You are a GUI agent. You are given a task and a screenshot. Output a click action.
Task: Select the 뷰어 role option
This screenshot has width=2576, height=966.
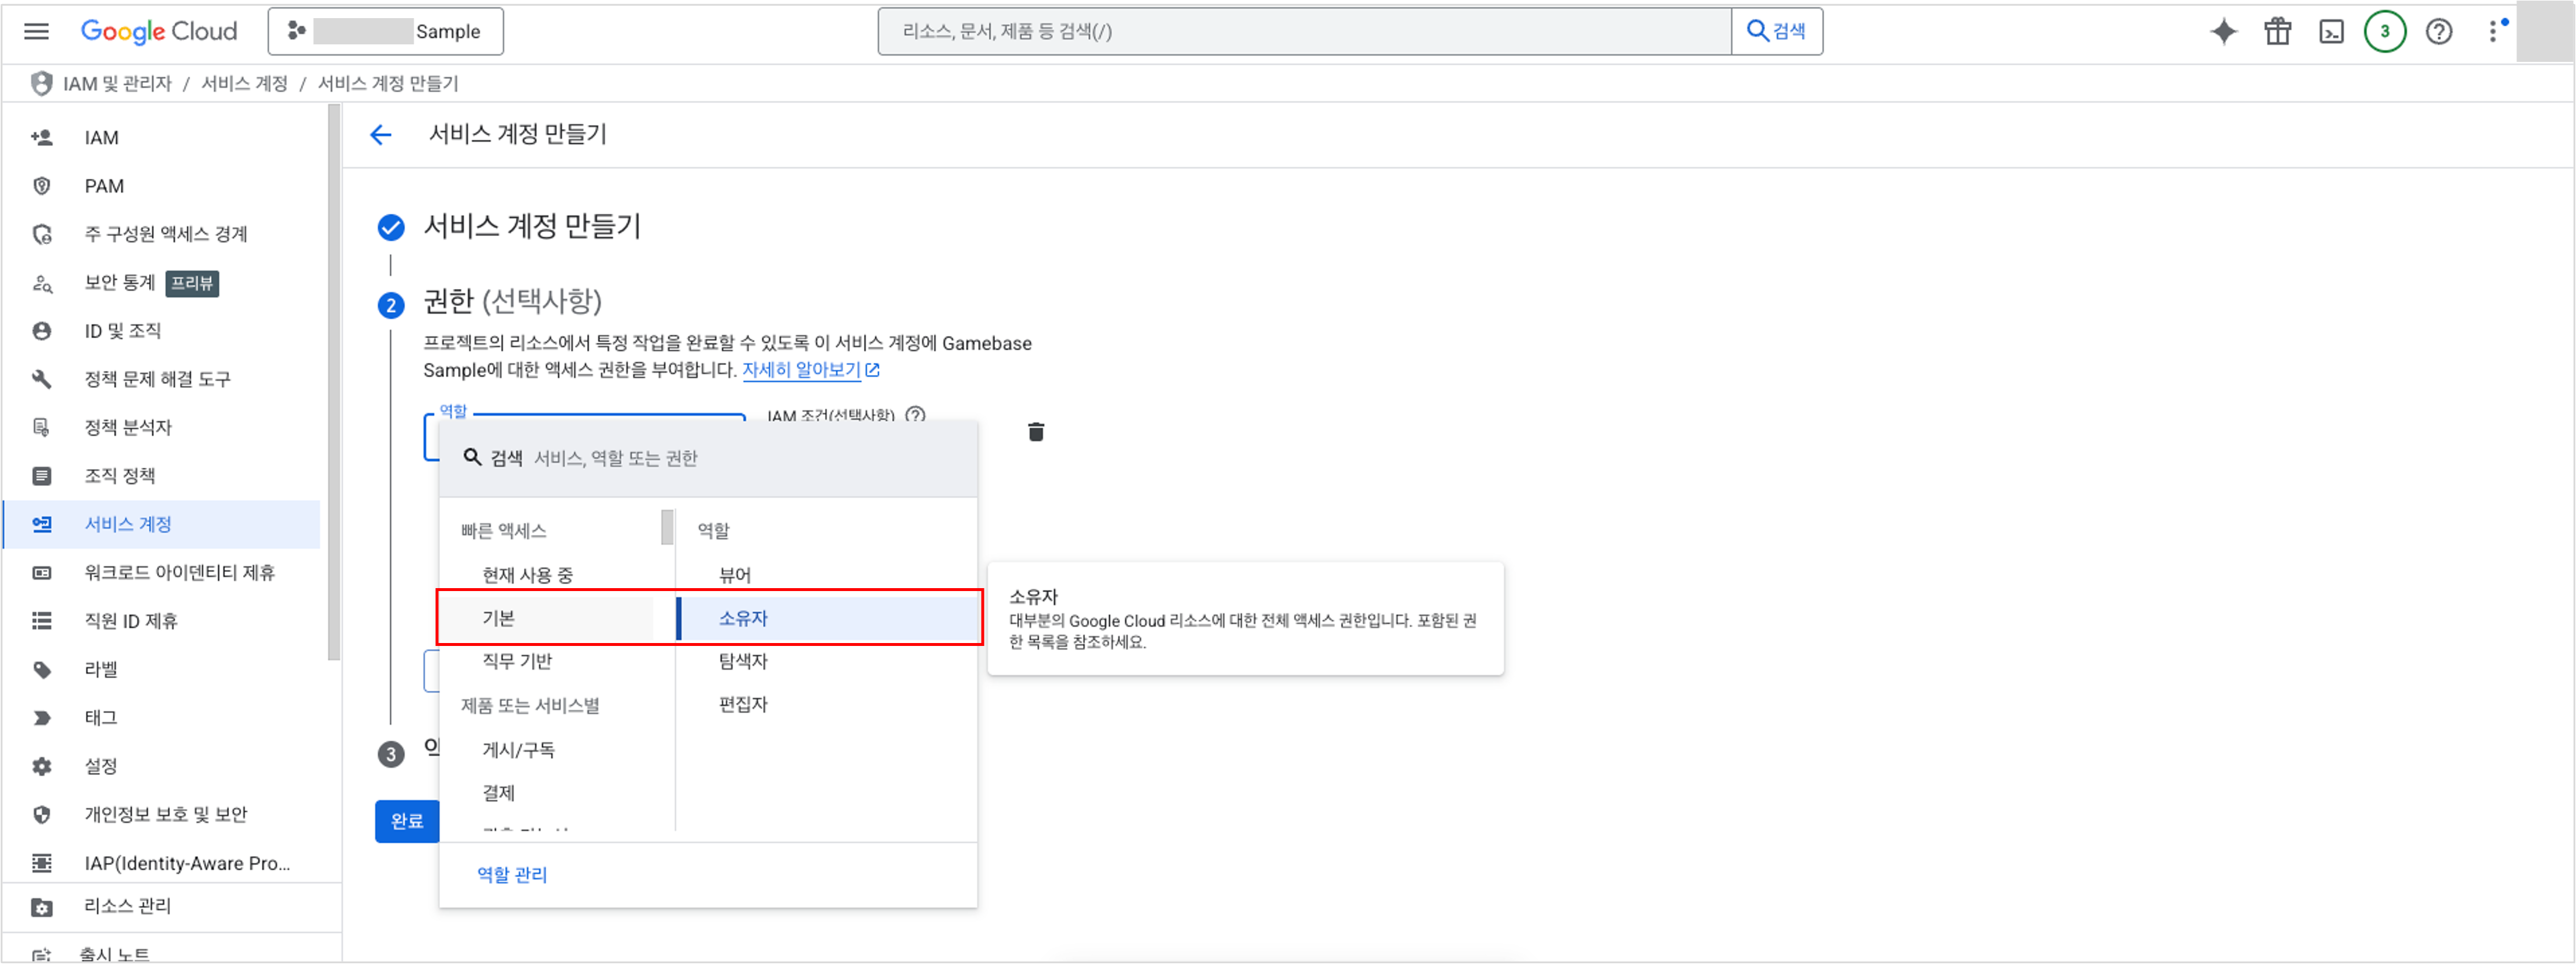point(735,574)
